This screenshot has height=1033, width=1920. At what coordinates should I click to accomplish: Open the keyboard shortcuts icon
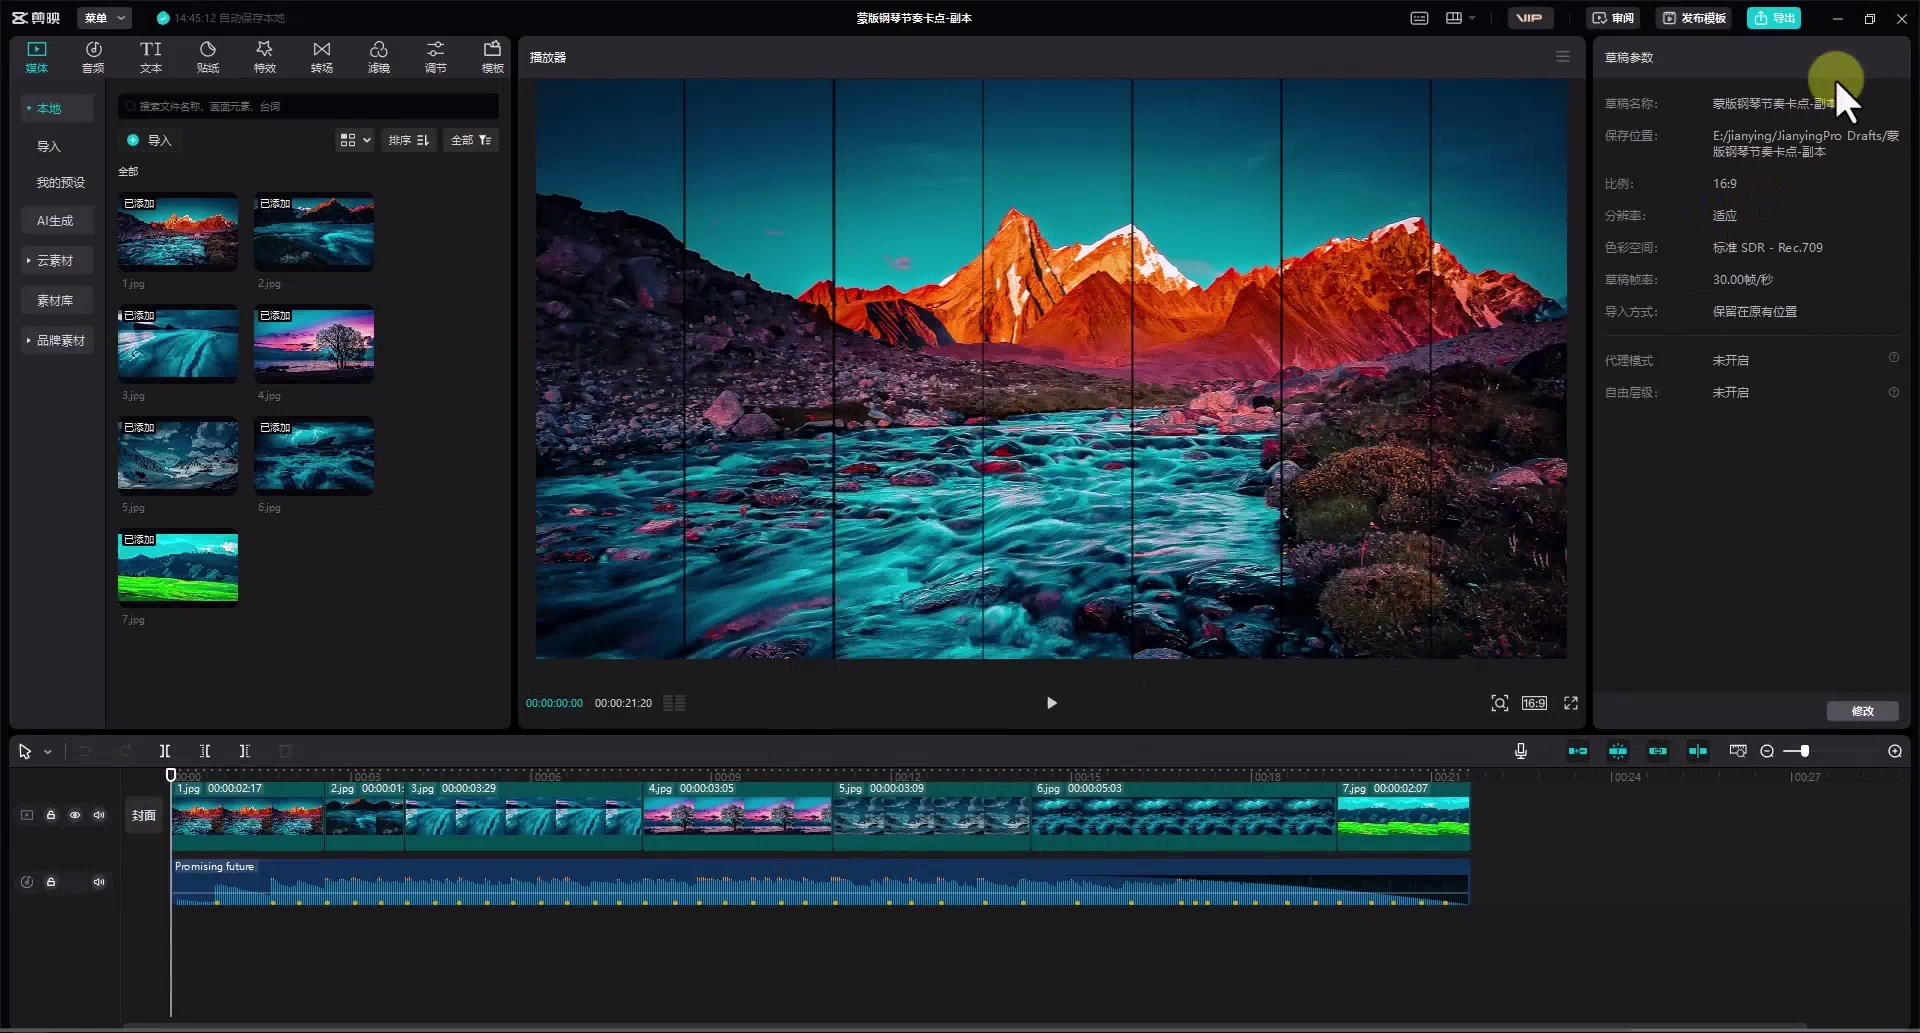pyautogui.click(x=1419, y=18)
